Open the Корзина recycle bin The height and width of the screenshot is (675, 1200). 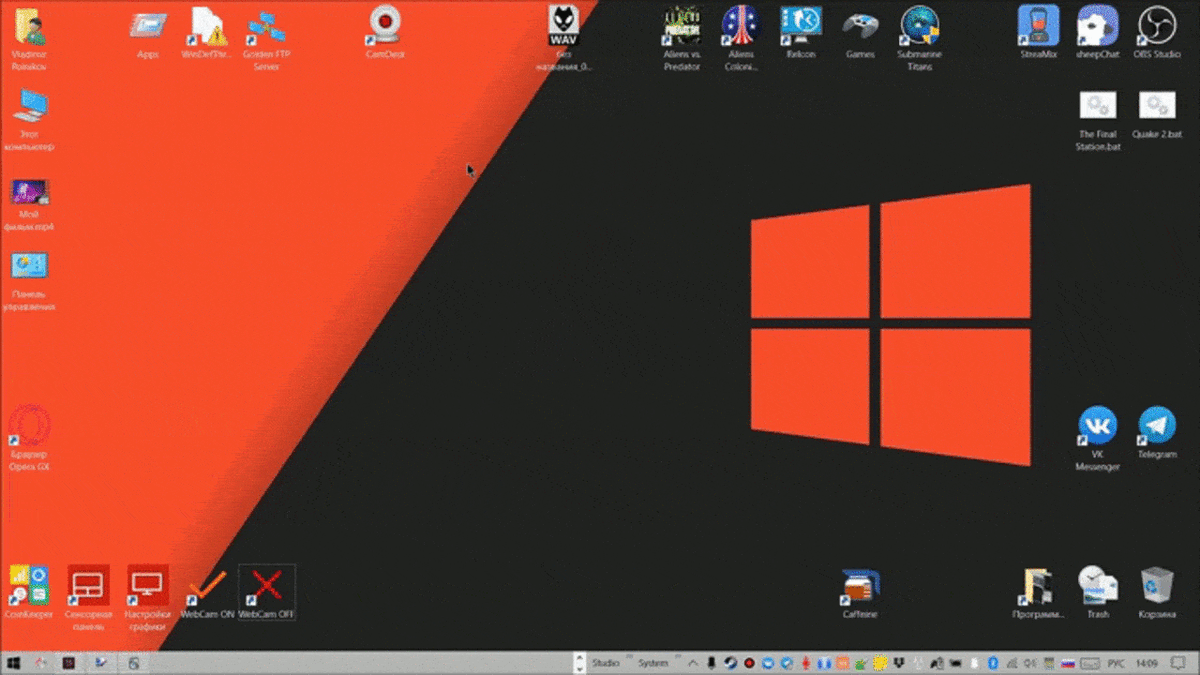point(1157,592)
